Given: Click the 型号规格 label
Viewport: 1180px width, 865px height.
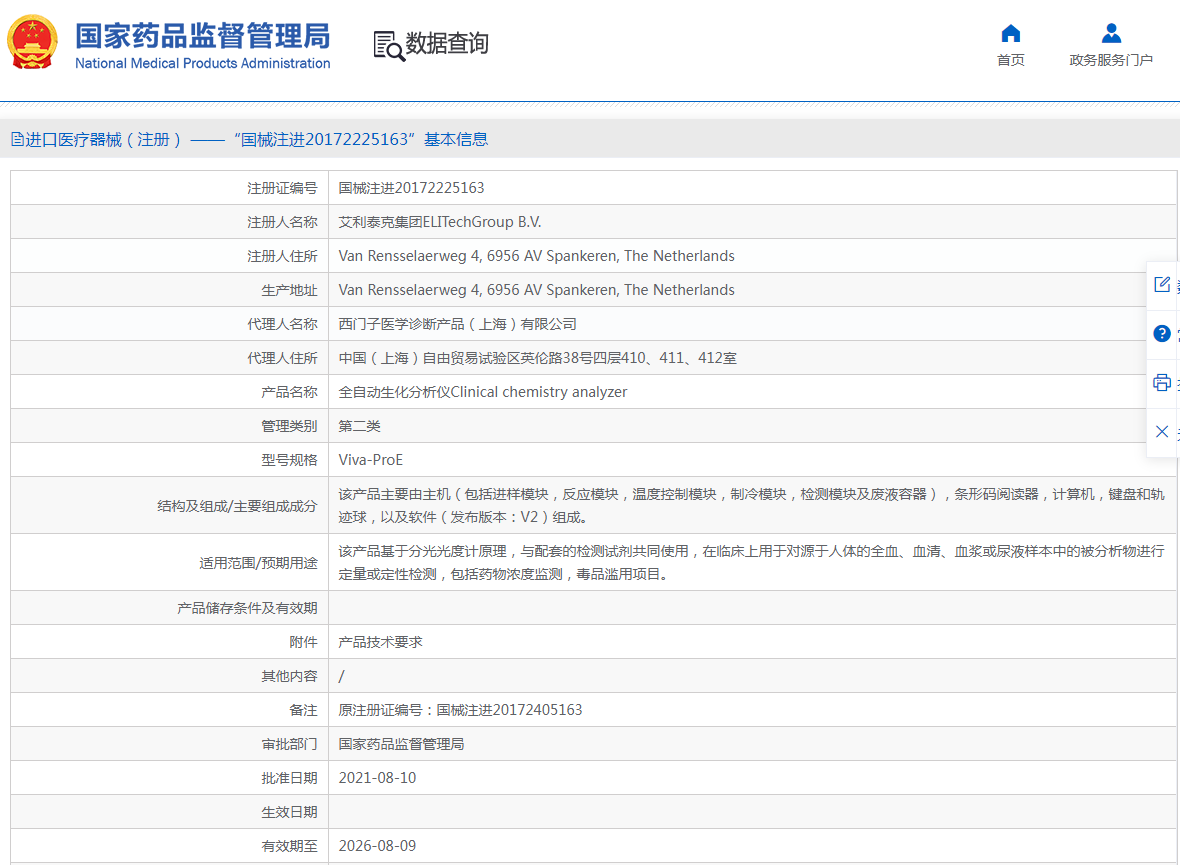Looking at the screenshot, I should pyautogui.click(x=289, y=460).
